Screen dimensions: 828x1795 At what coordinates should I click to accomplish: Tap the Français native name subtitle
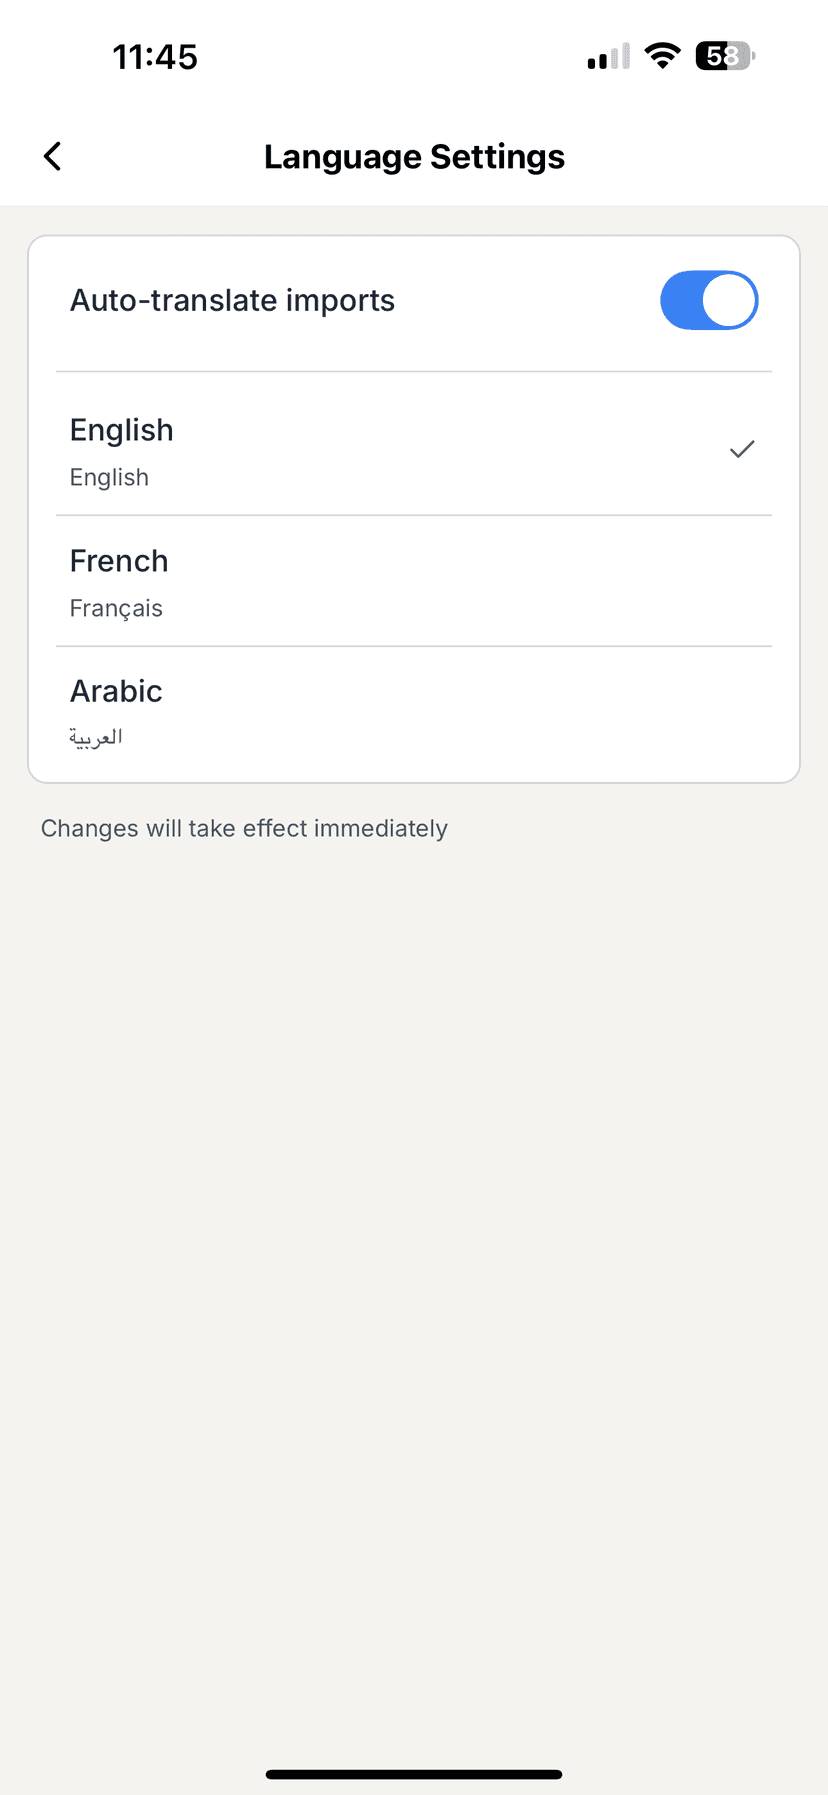point(116,609)
